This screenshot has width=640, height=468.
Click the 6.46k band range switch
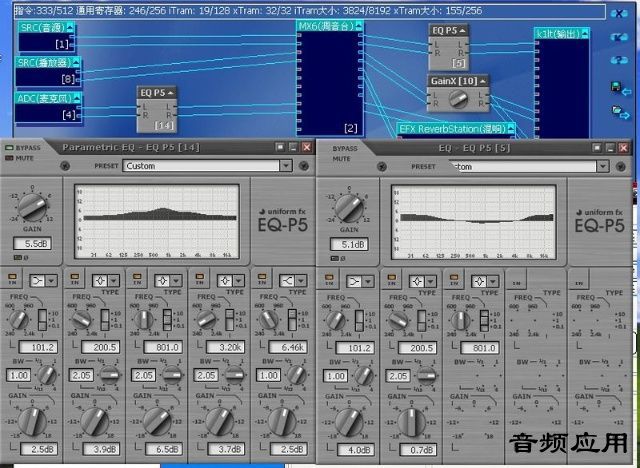pos(292,320)
